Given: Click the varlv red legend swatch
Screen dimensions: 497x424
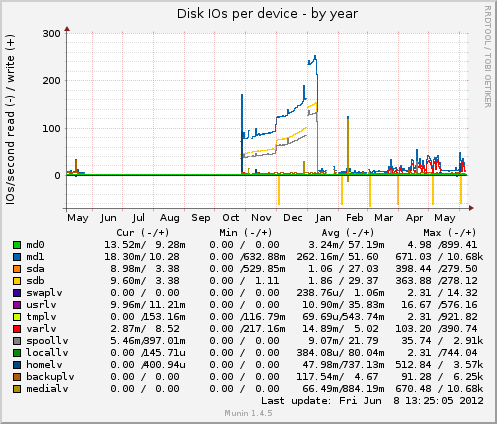Looking at the screenshot, I should click(17, 329).
